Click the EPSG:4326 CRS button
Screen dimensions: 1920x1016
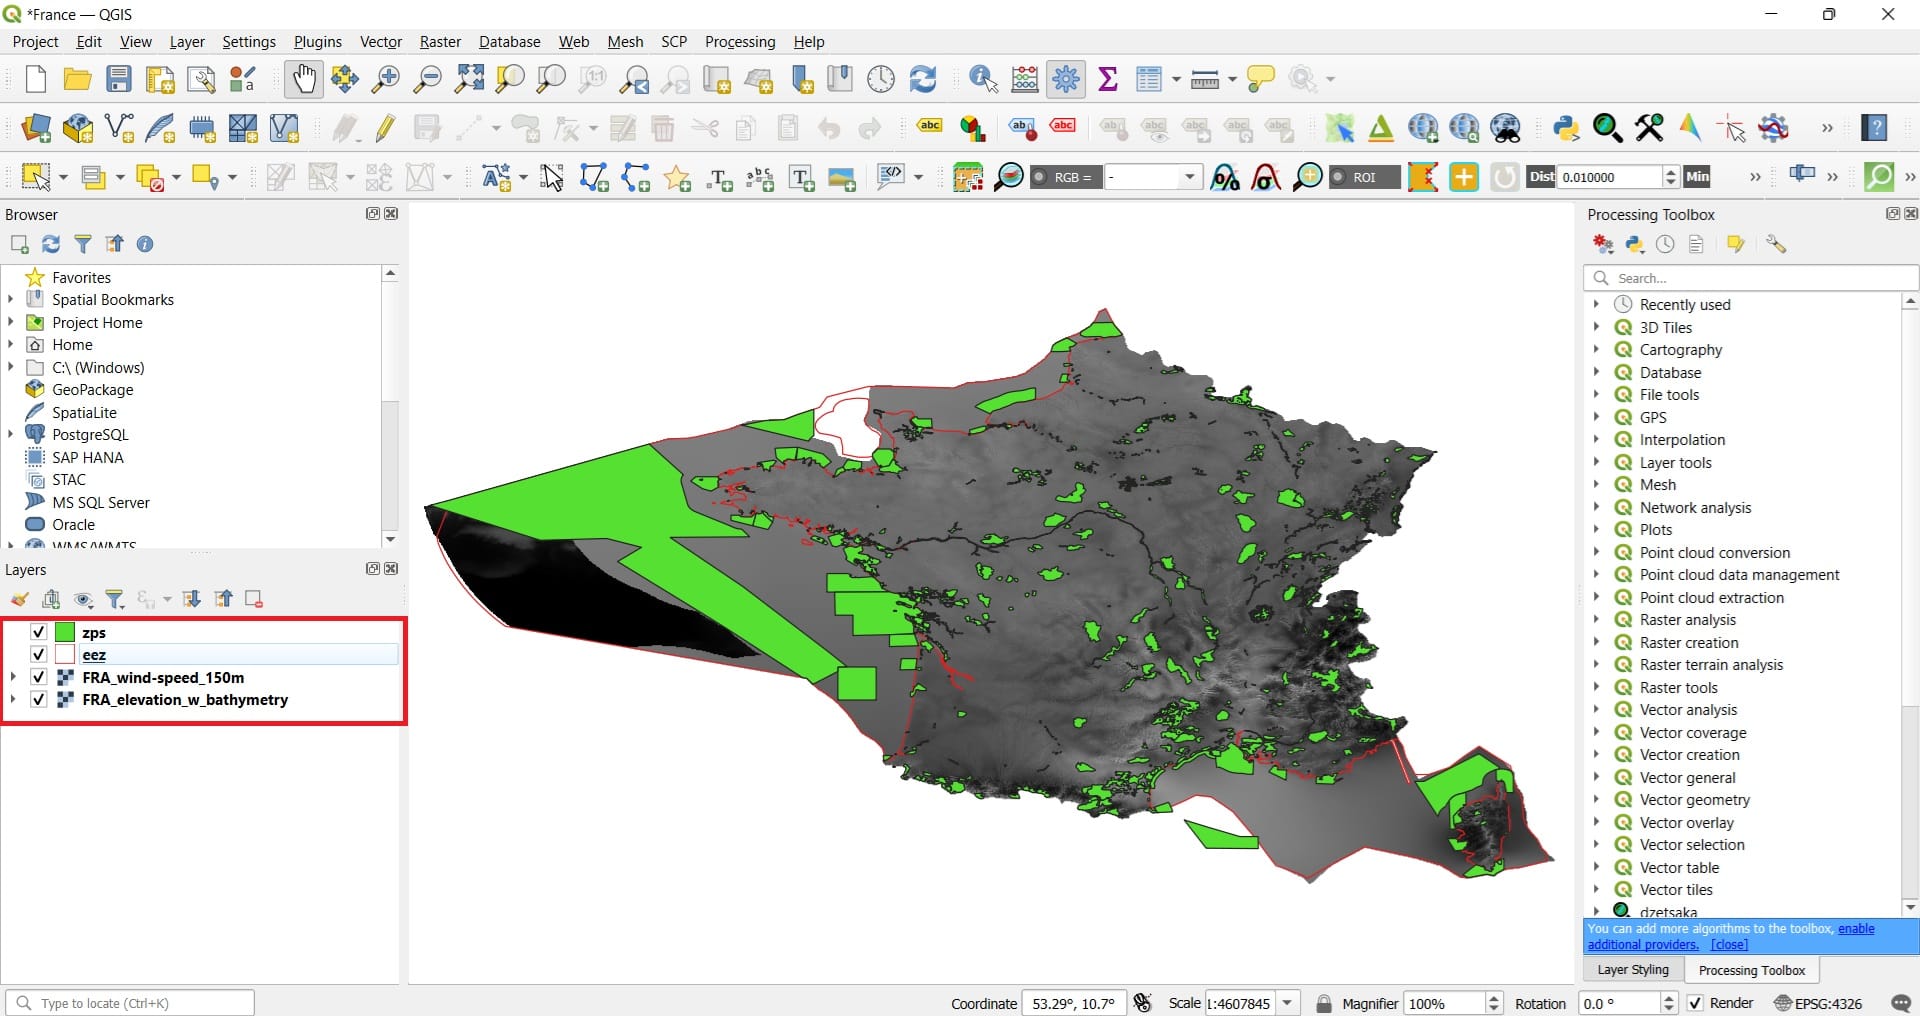tap(1818, 1003)
